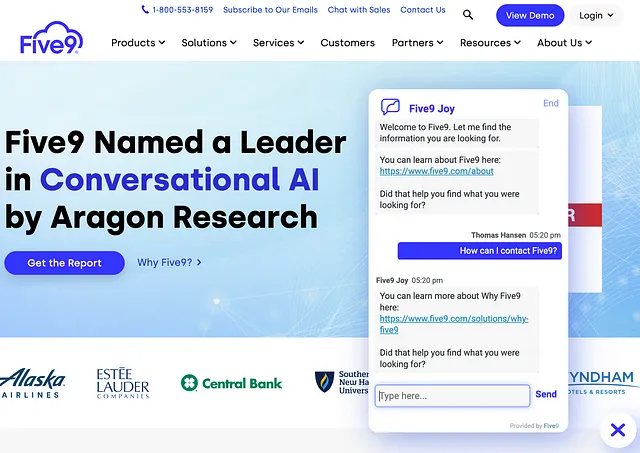Click the Get the Report button
Viewport: 640px width, 453px height.
click(64, 263)
